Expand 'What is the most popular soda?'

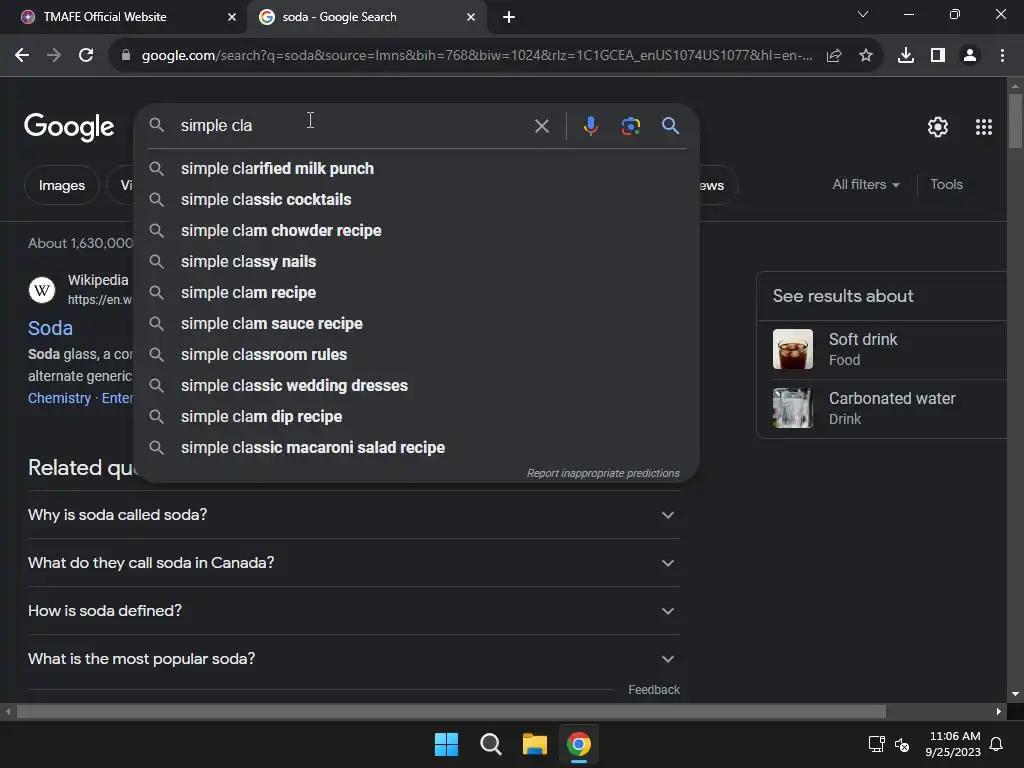tap(353, 659)
